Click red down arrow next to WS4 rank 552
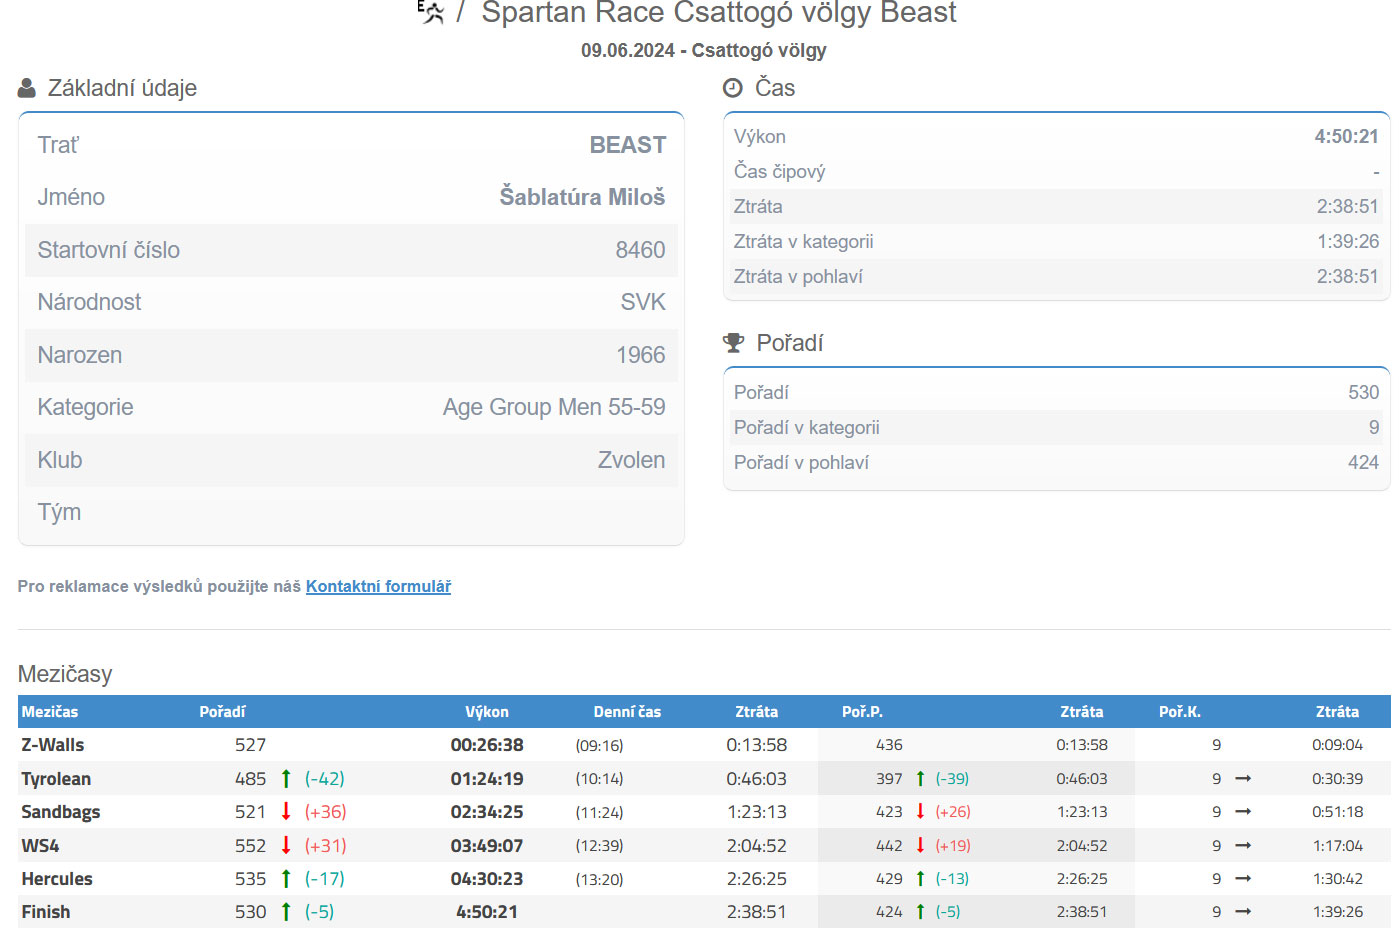This screenshot has height=933, width=1399. click(x=286, y=845)
